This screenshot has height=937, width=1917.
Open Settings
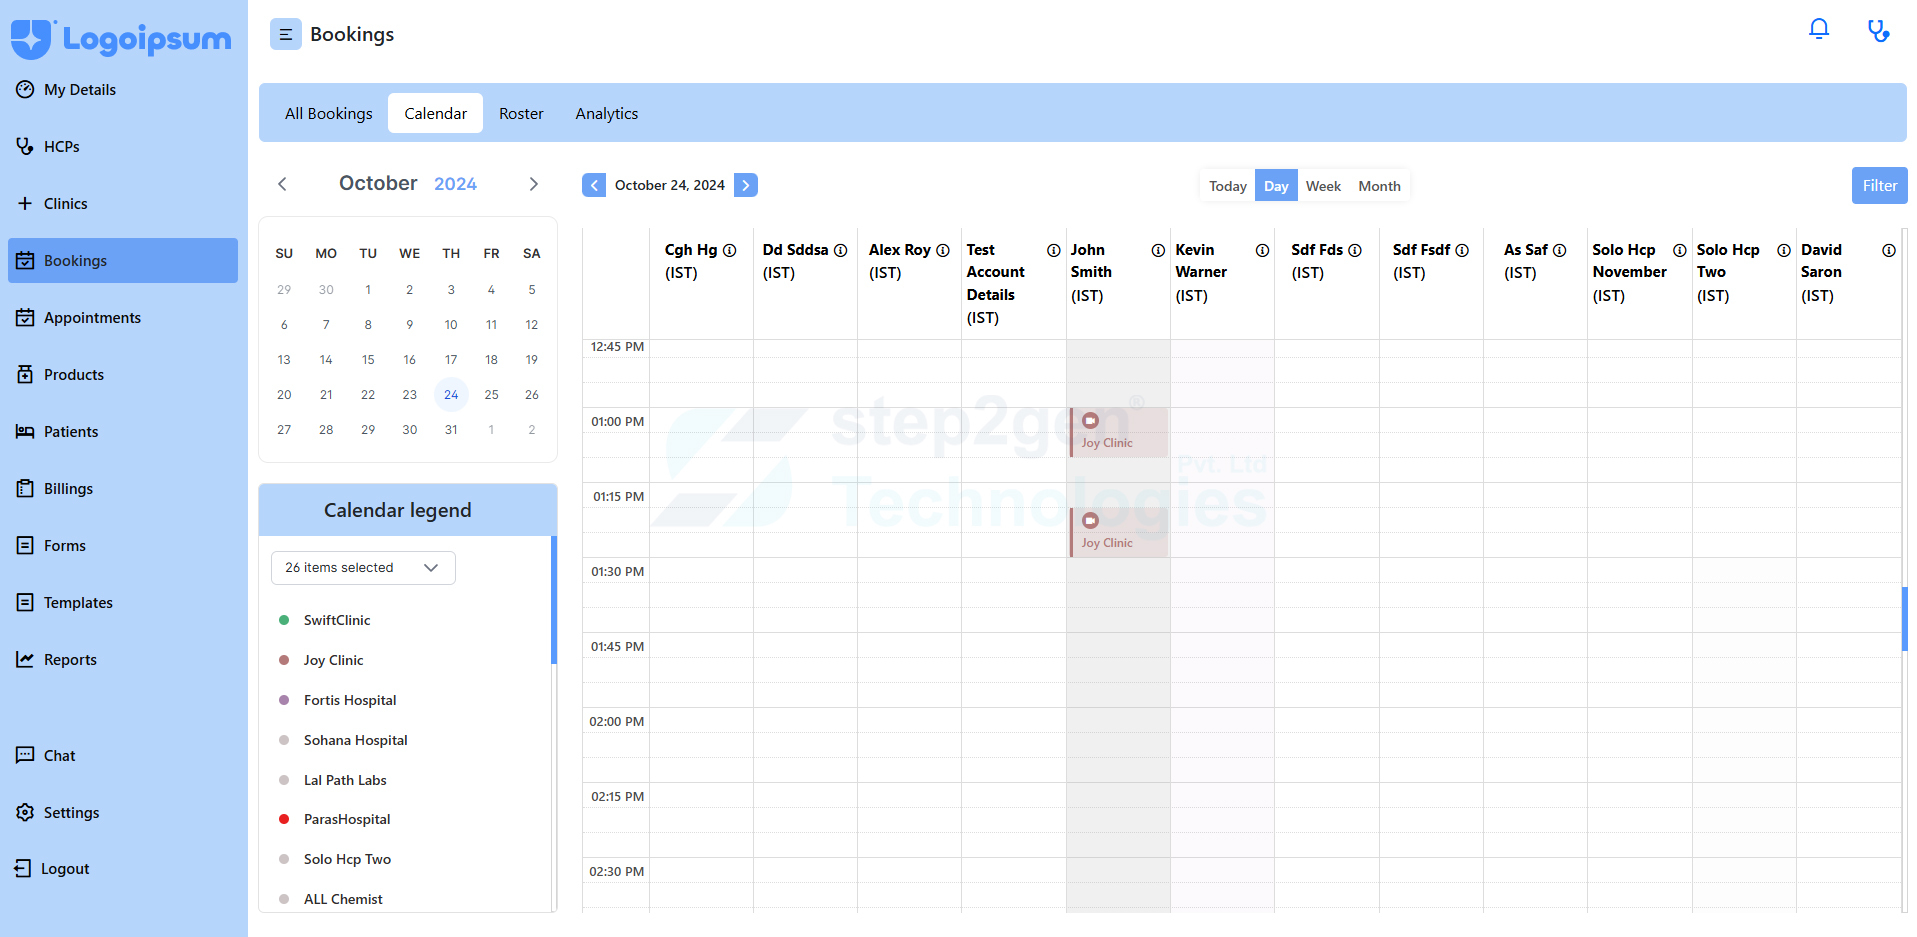123,813
